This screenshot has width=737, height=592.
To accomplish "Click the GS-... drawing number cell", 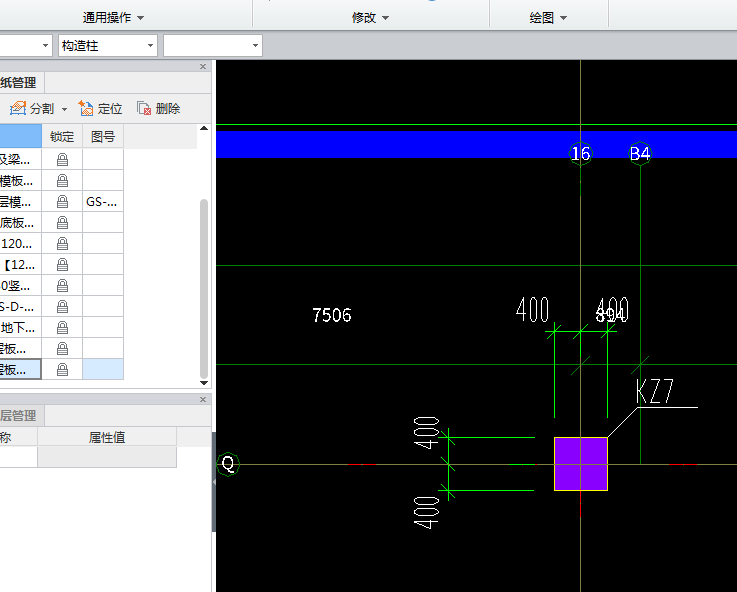I will point(103,202).
